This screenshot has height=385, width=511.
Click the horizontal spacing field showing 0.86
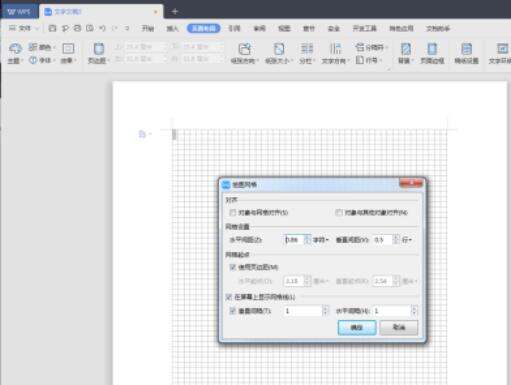pos(294,240)
